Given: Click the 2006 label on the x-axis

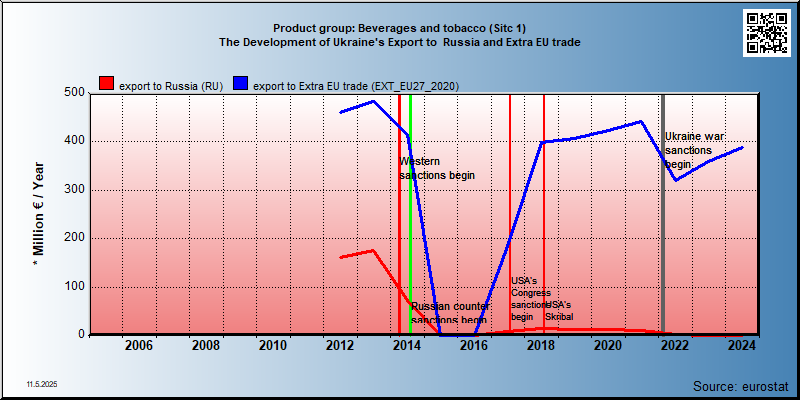Looking at the screenshot, I should [139, 346].
